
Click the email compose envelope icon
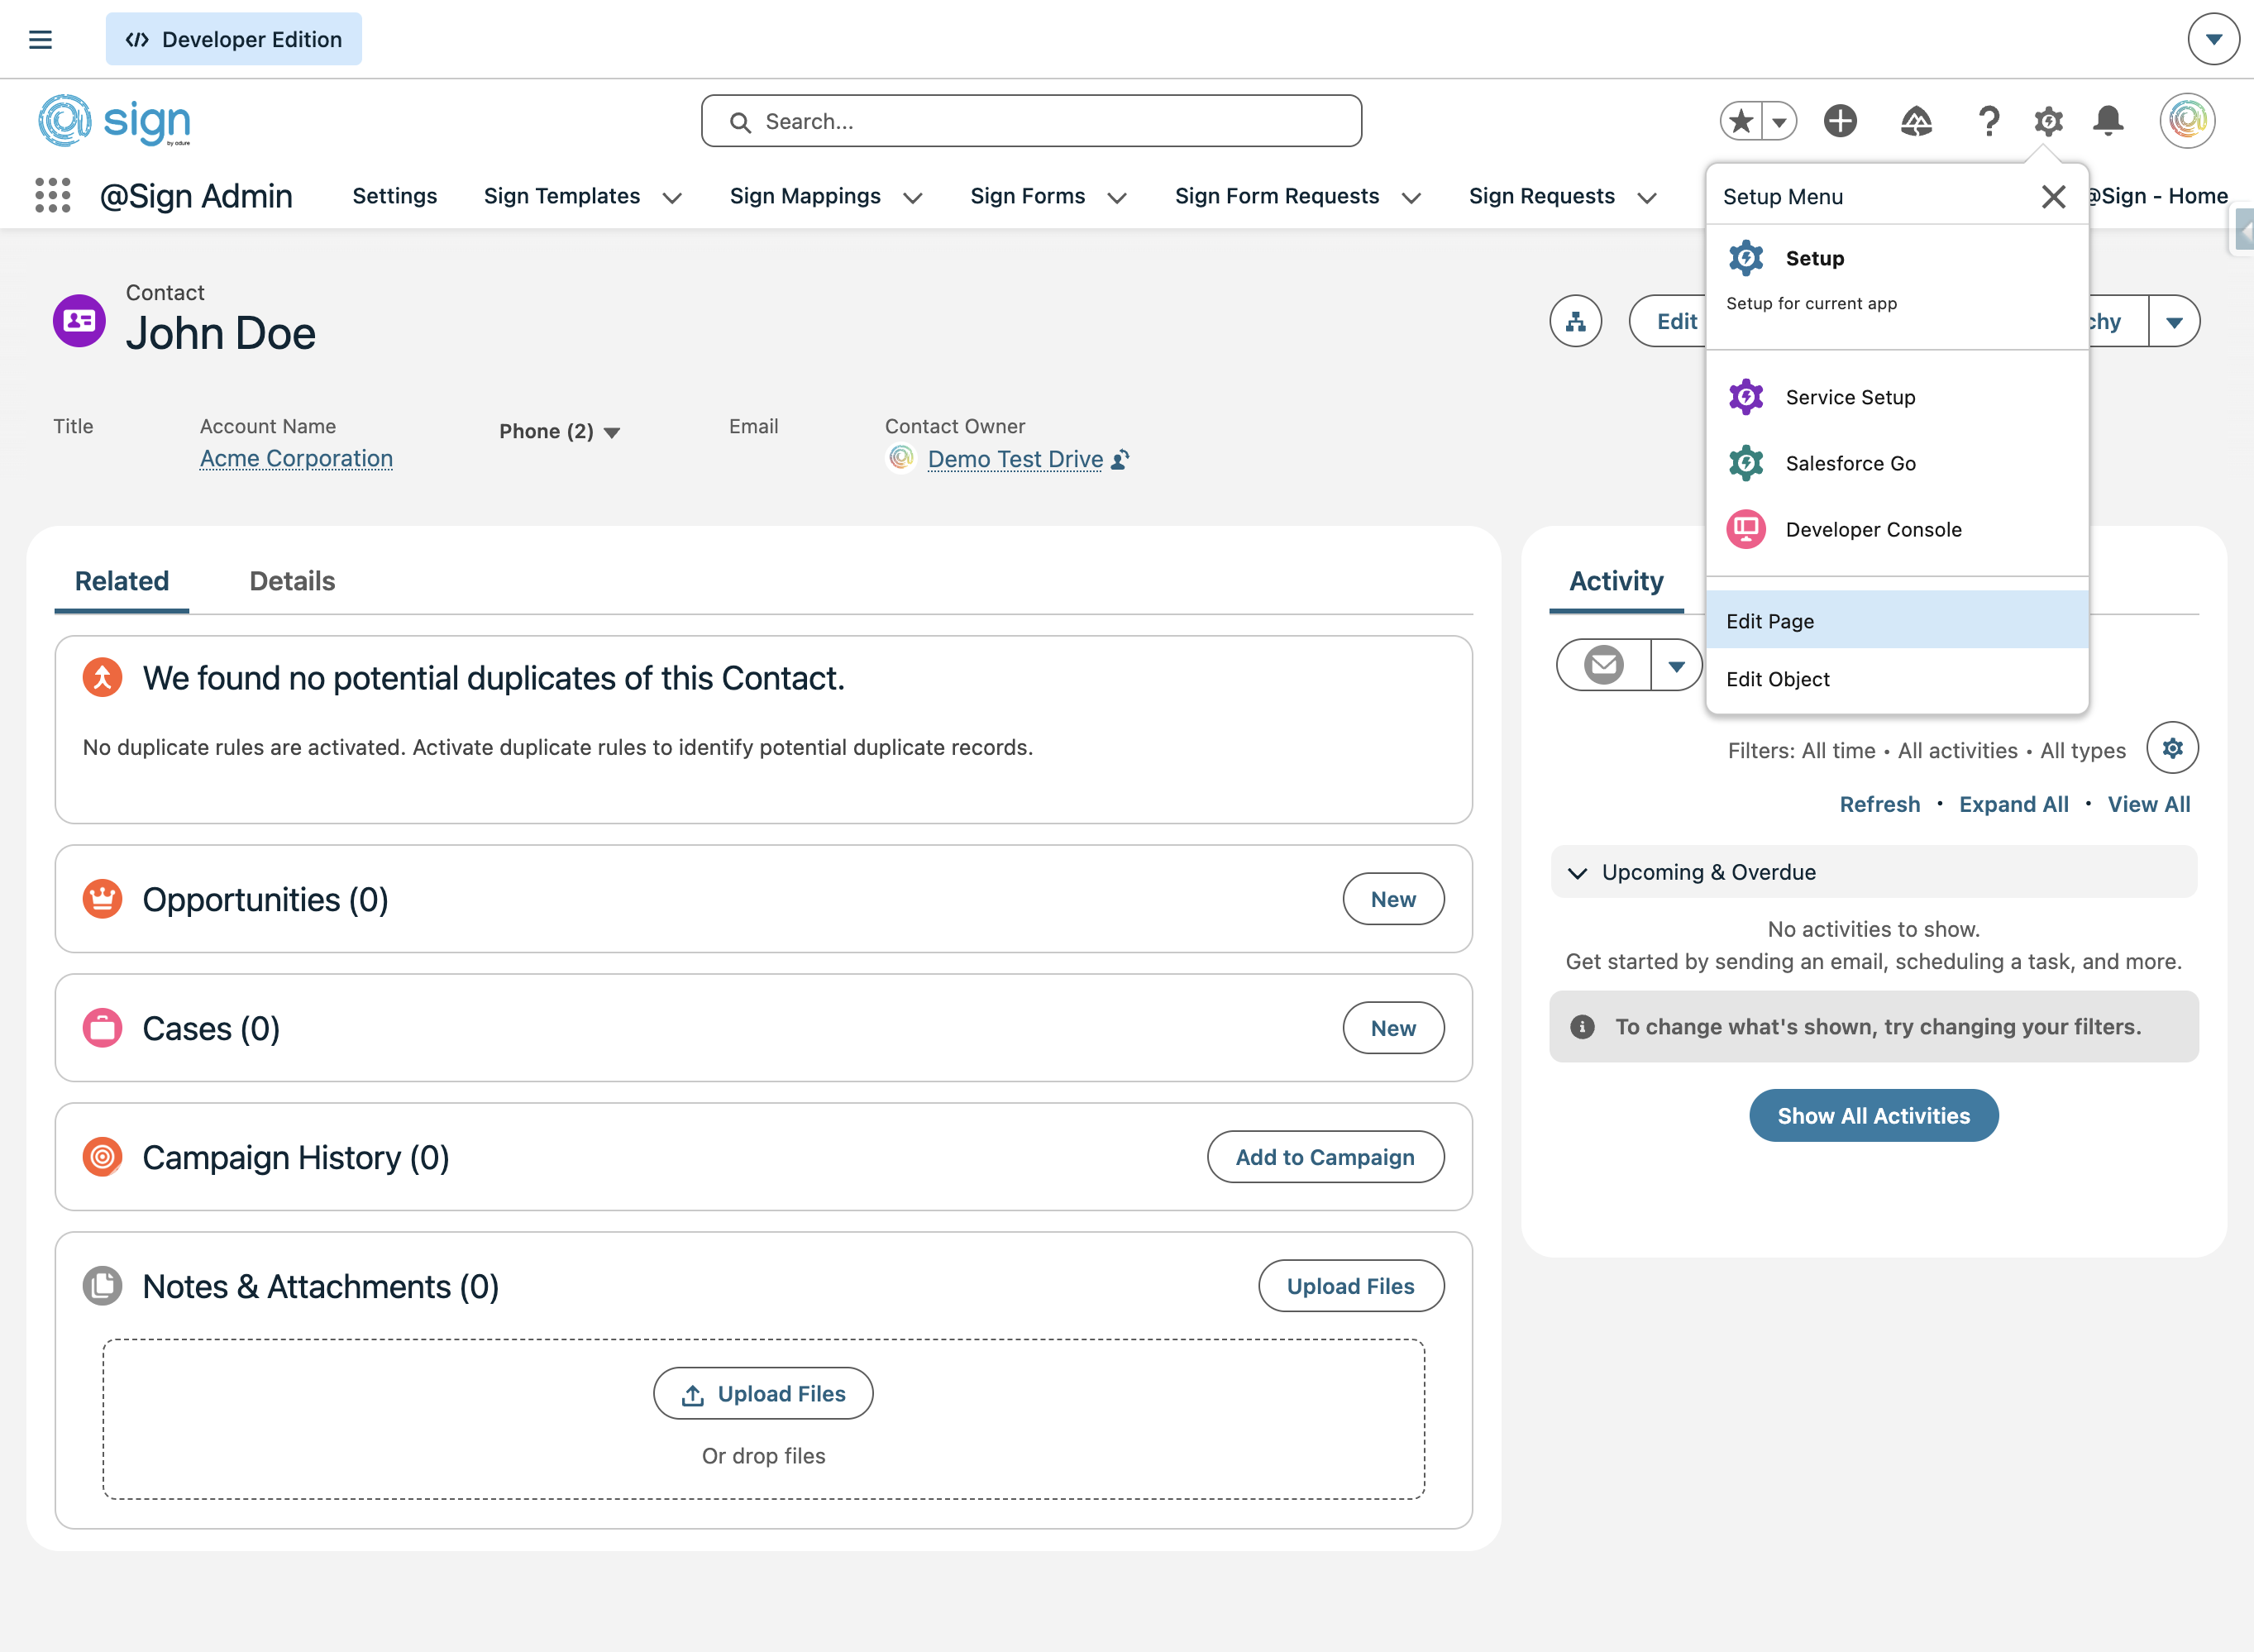(1604, 665)
